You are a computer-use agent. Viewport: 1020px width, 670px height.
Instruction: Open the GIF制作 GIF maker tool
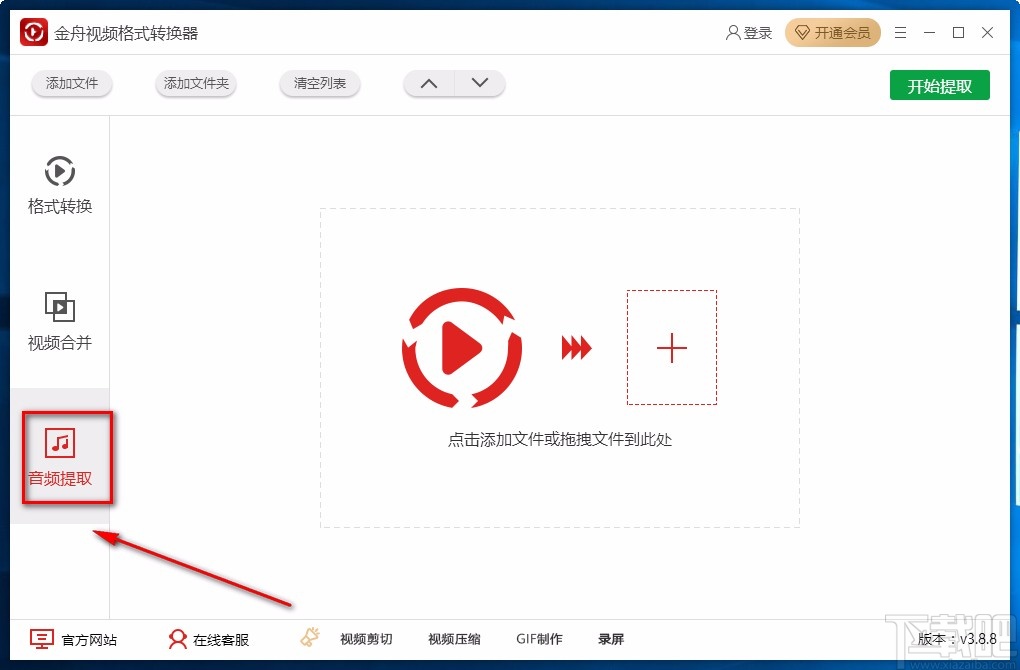pos(540,639)
